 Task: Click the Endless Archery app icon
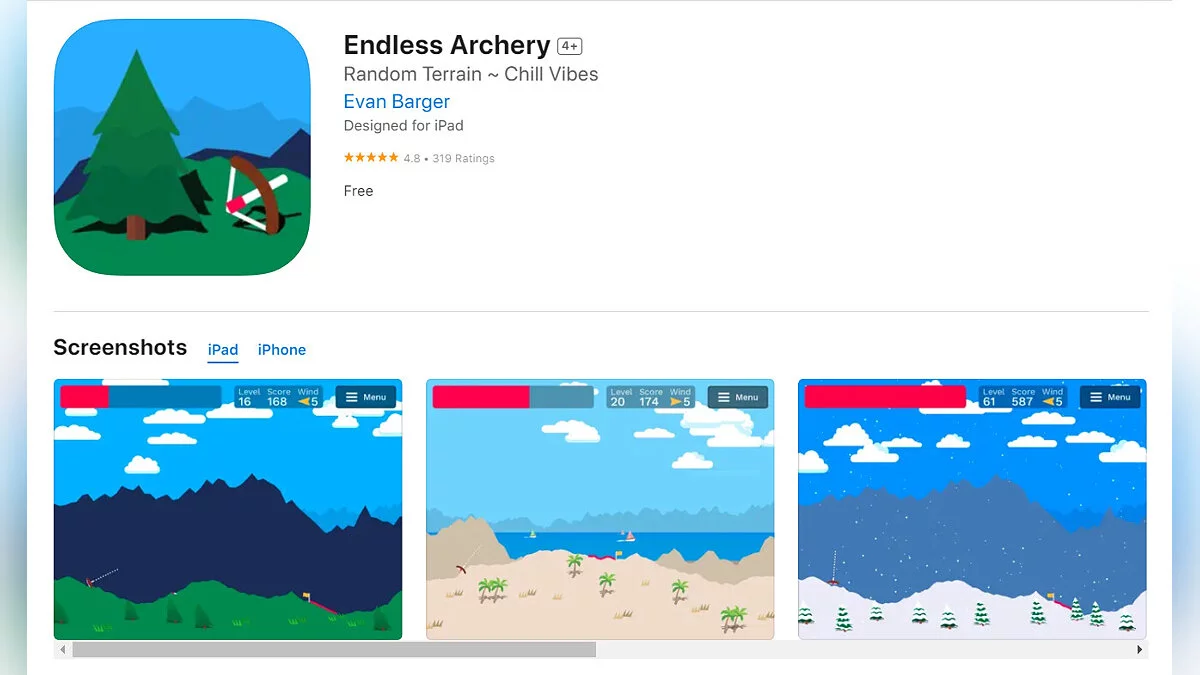pyautogui.click(x=182, y=147)
